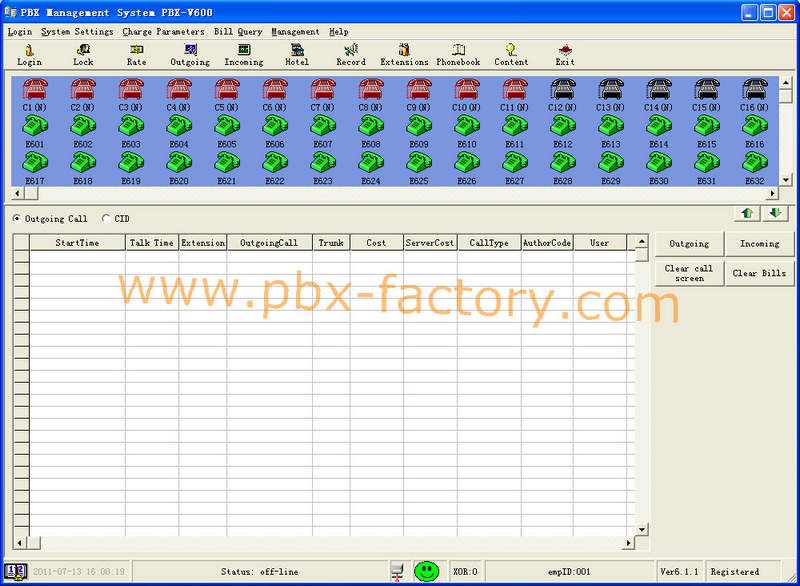
Task: Select the Outgoing Call radio button
Action: (x=17, y=218)
